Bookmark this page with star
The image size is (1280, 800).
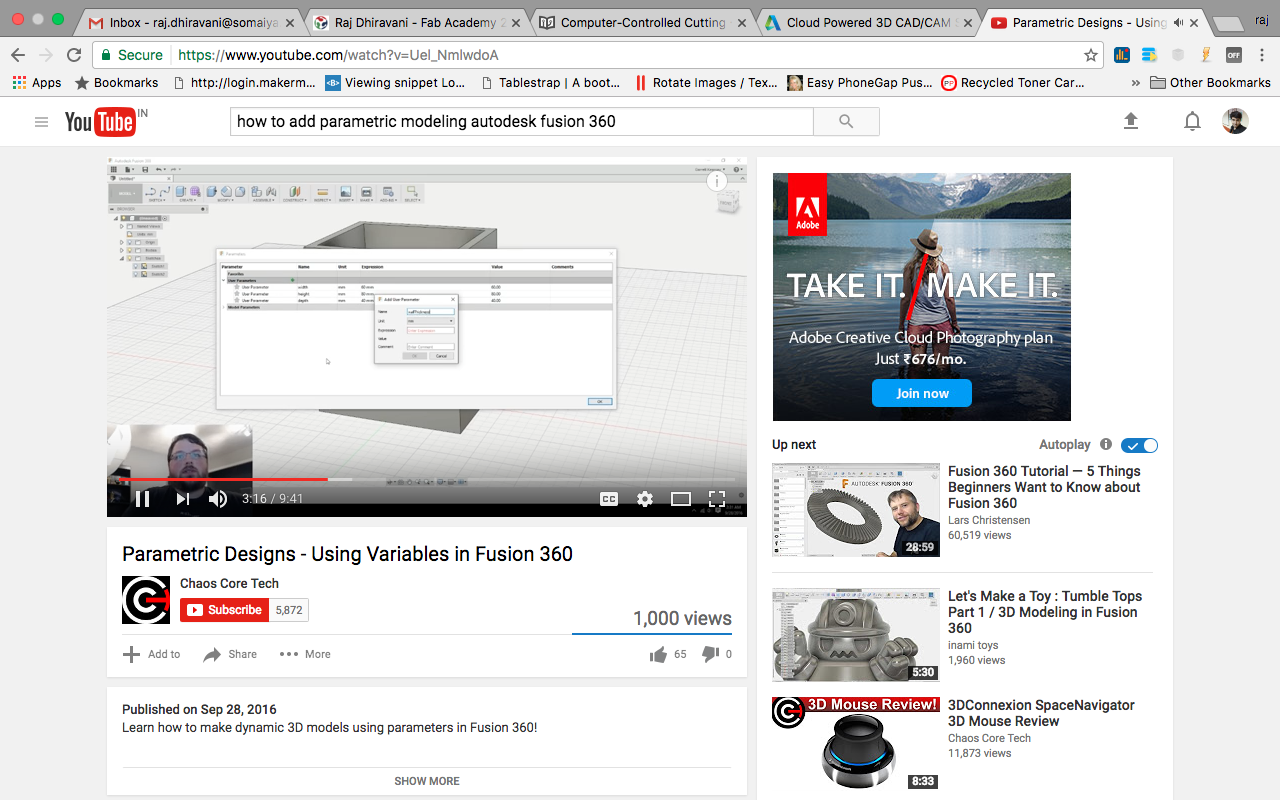click(x=1090, y=55)
